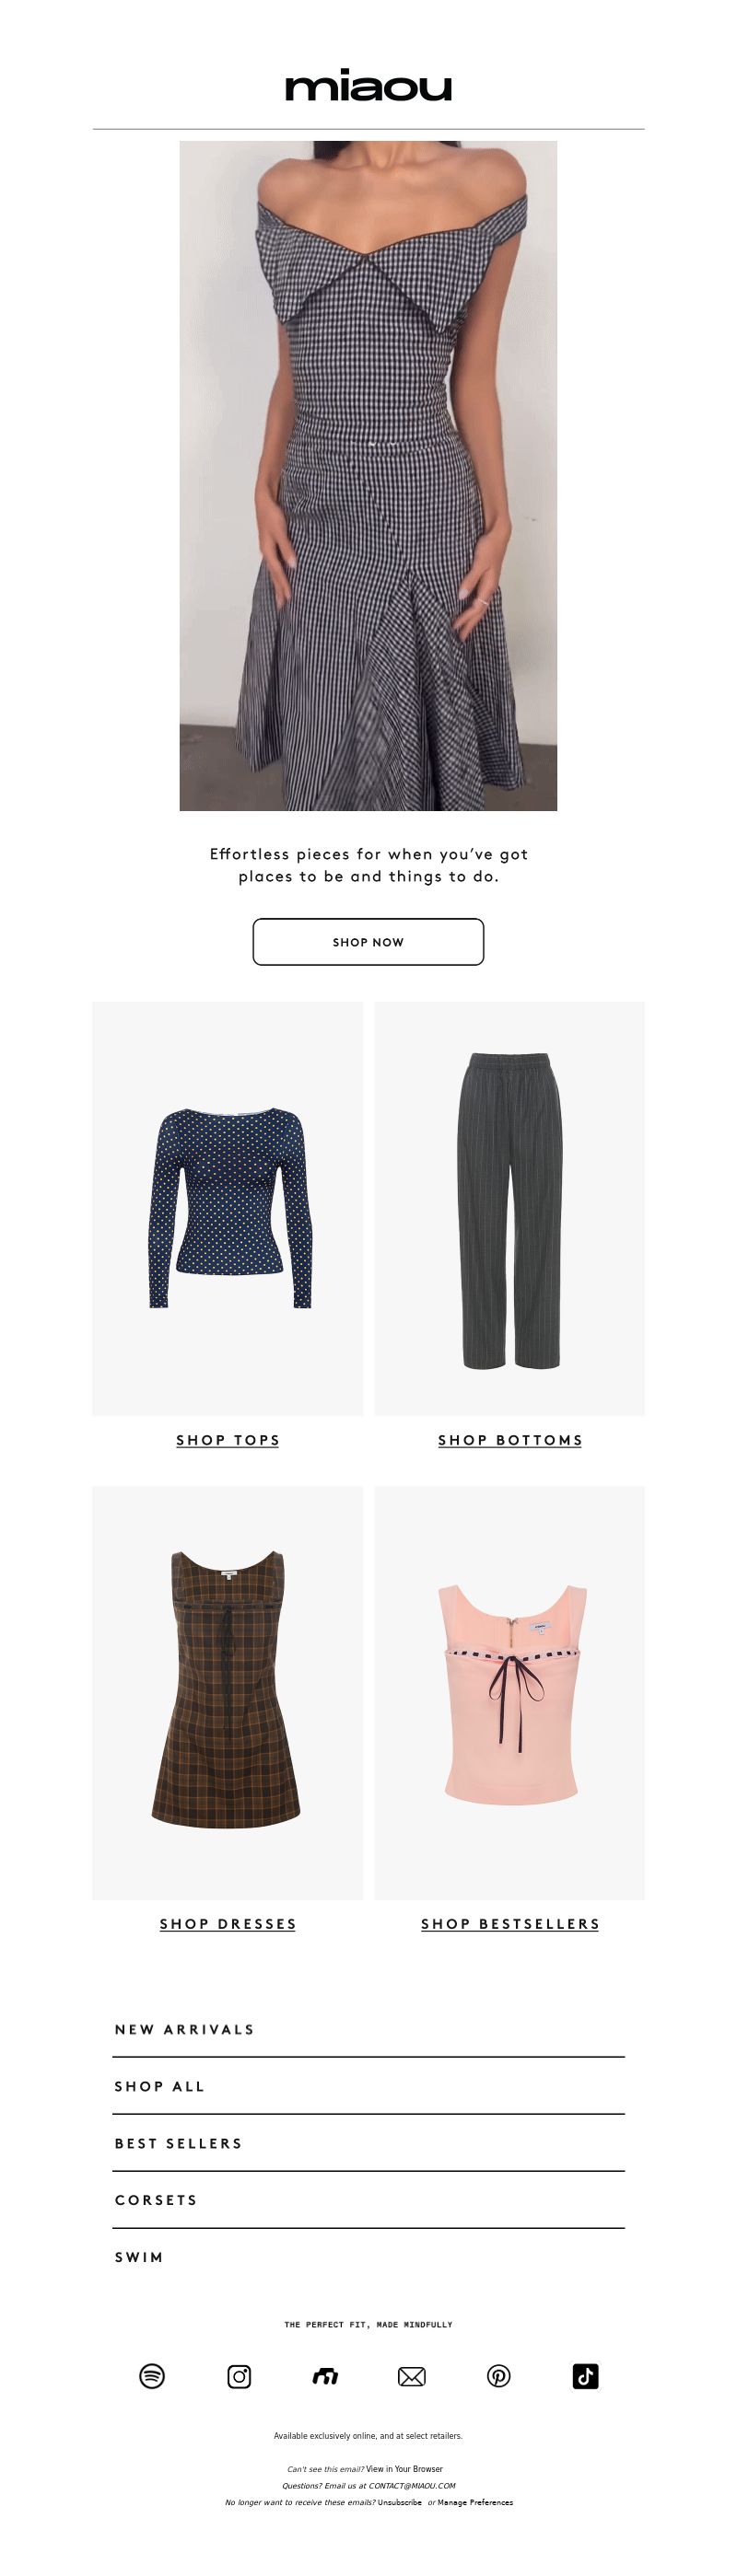The height and width of the screenshot is (2576, 737).
Task: Open the Shop Dresses link
Action: tap(228, 1924)
